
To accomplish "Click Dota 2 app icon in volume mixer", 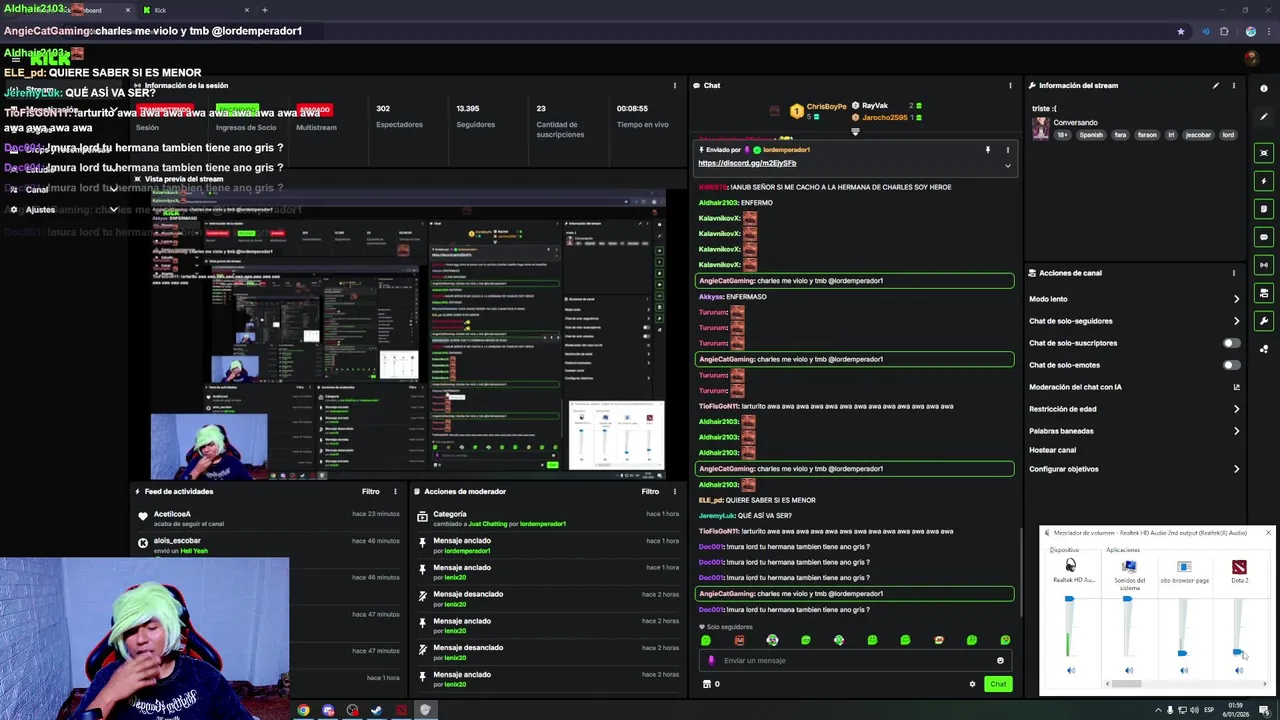I will 1239,567.
